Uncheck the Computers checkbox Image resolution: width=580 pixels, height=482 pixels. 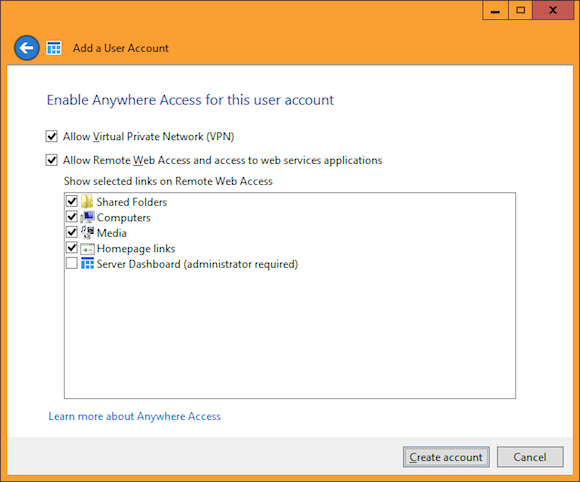coord(72,217)
